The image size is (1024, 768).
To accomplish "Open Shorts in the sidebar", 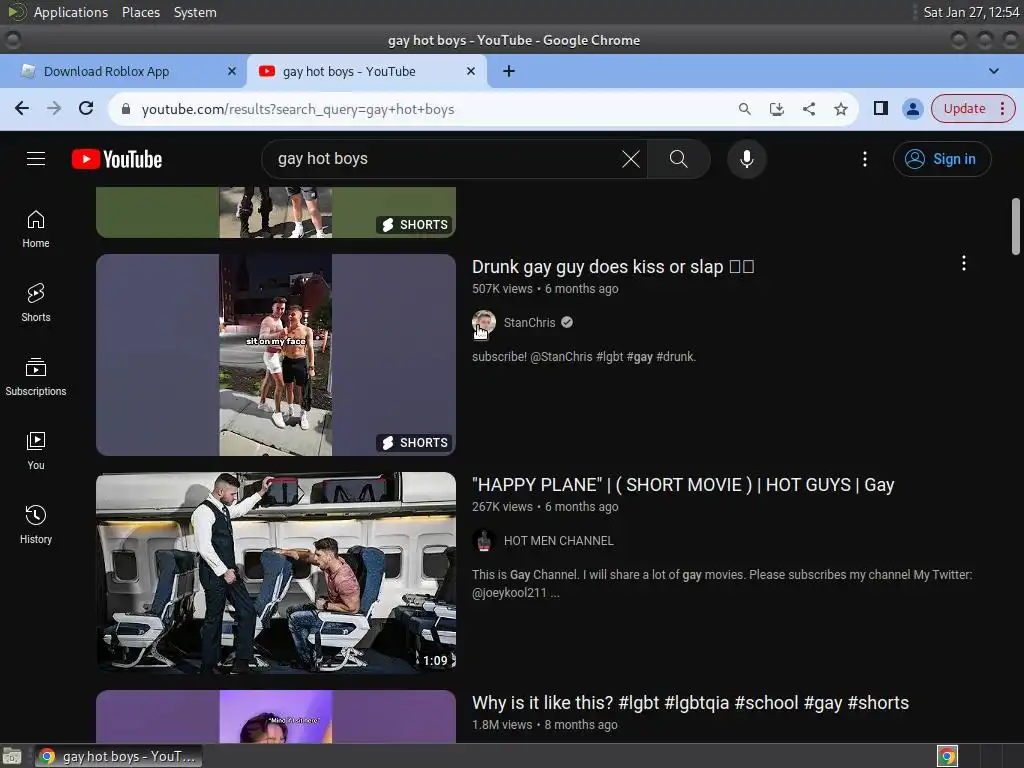I will pos(36,302).
